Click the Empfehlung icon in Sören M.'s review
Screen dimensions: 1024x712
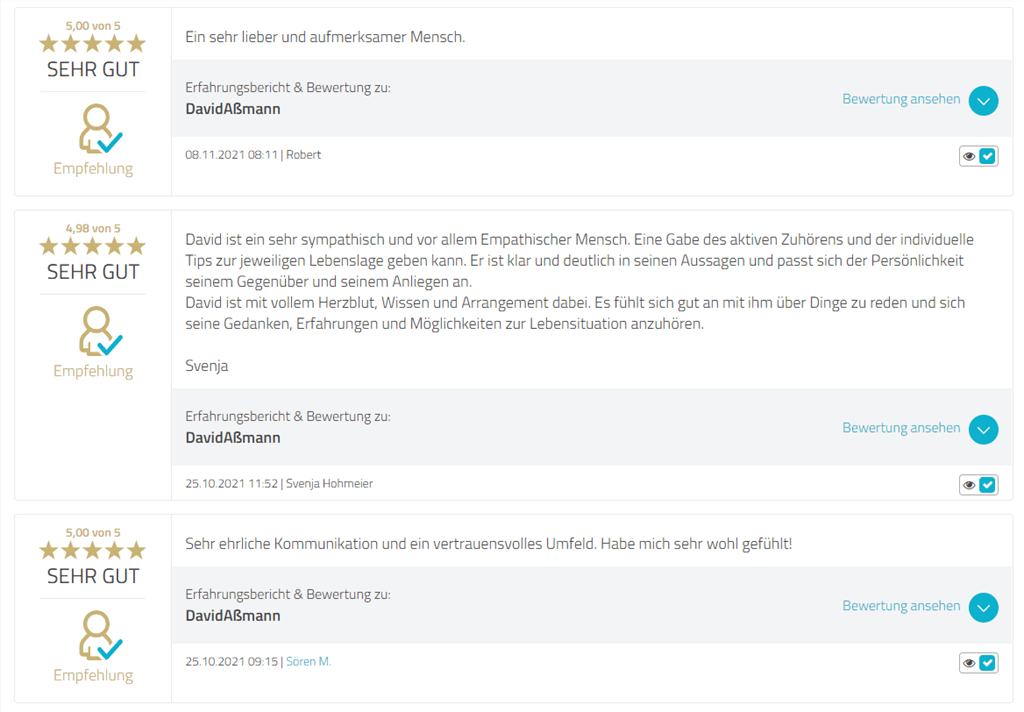pyautogui.click(x=99, y=636)
